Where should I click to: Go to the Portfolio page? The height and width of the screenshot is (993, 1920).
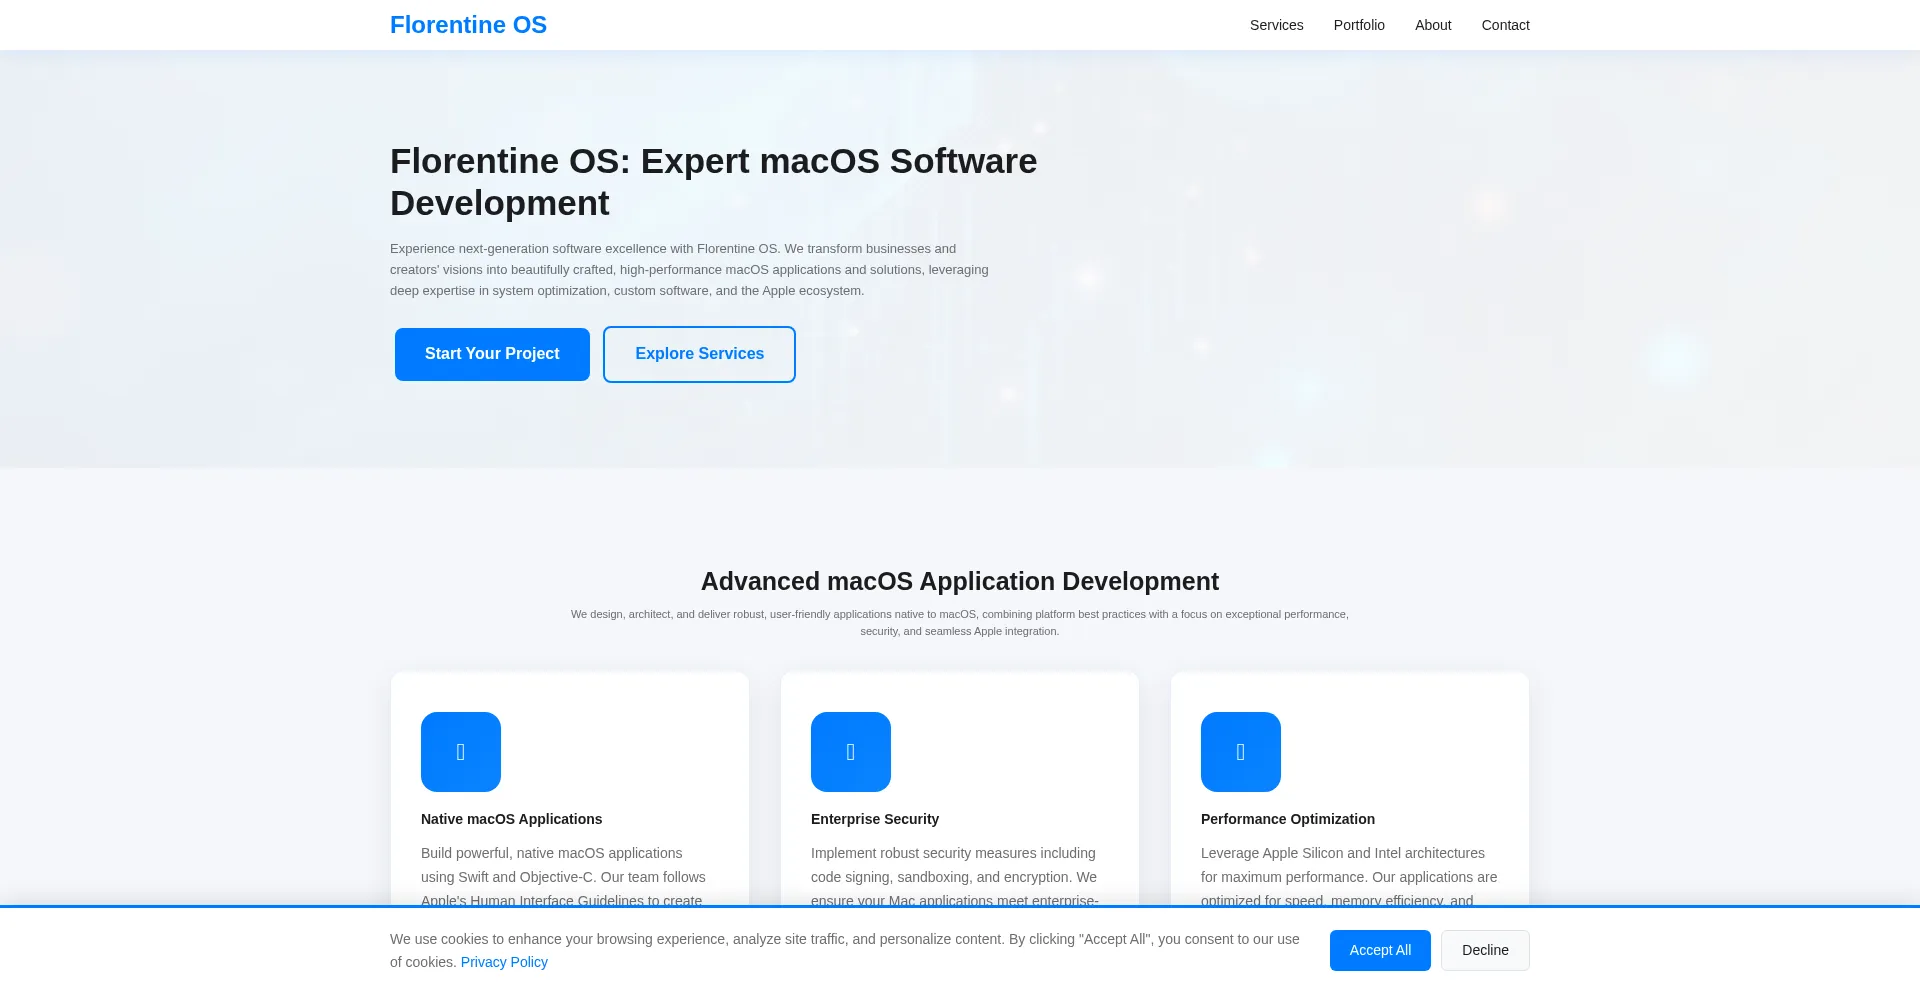[x=1358, y=25]
